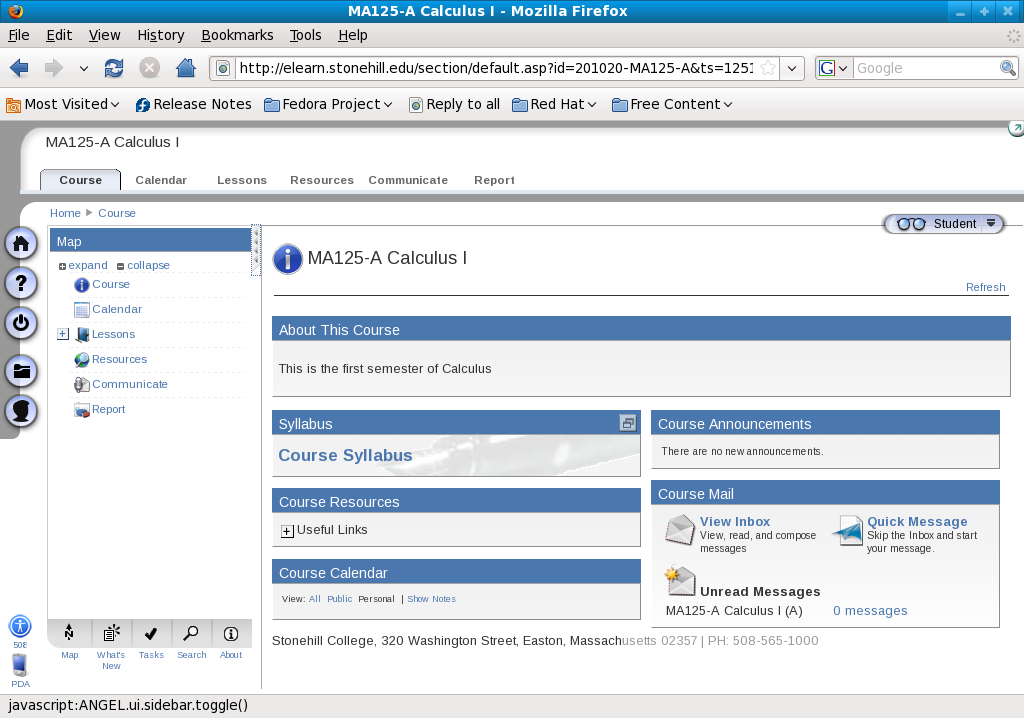Open the folder icon in left sidebar

pyautogui.click(x=22, y=372)
